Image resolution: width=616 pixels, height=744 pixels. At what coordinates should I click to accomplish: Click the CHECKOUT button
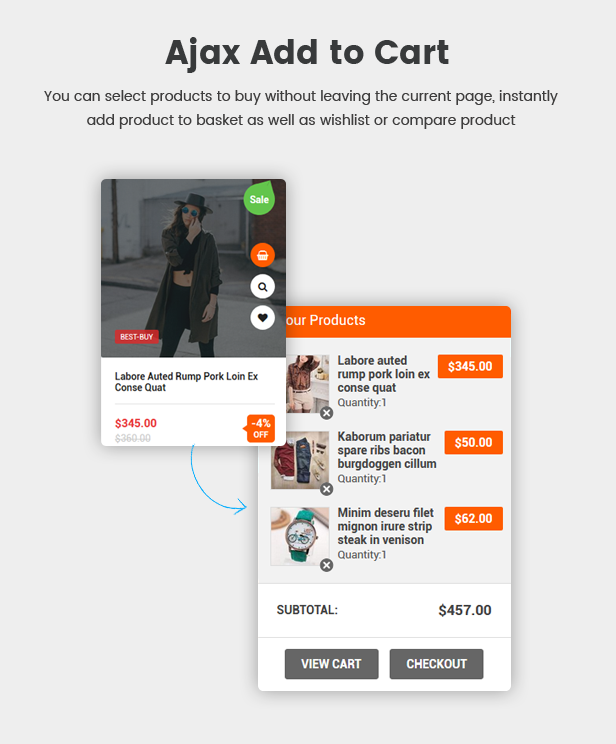click(437, 664)
